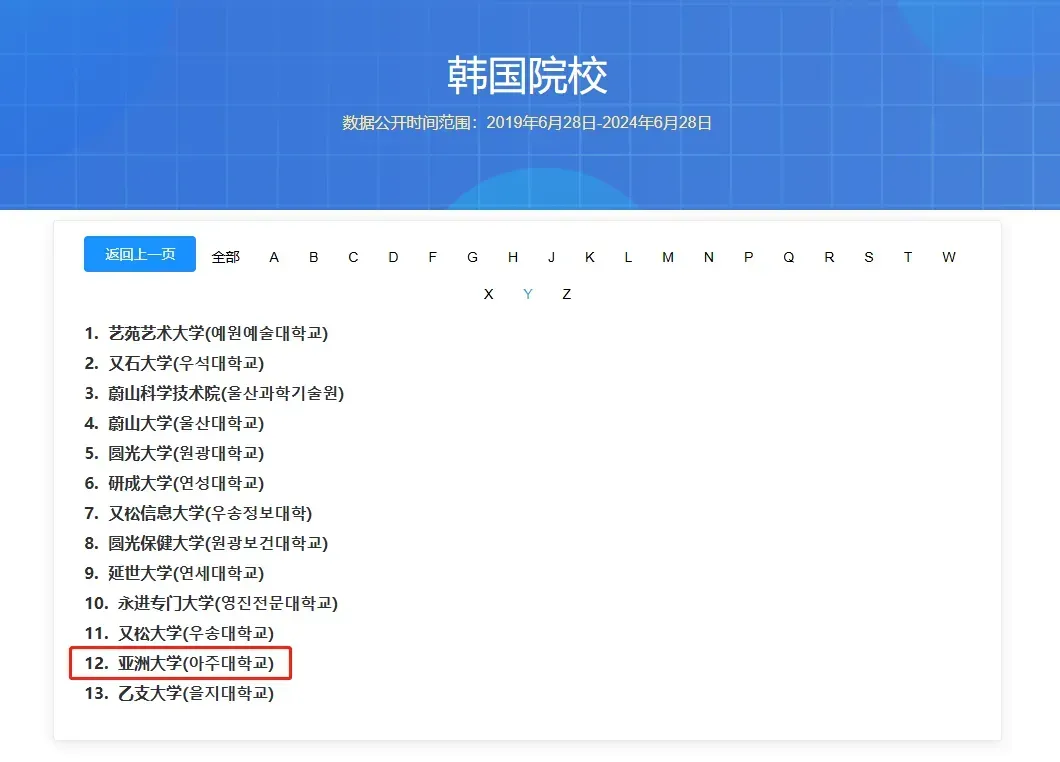Viewport: 1060px width, 762px height.
Task: Select letter M filter
Action: (x=667, y=257)
